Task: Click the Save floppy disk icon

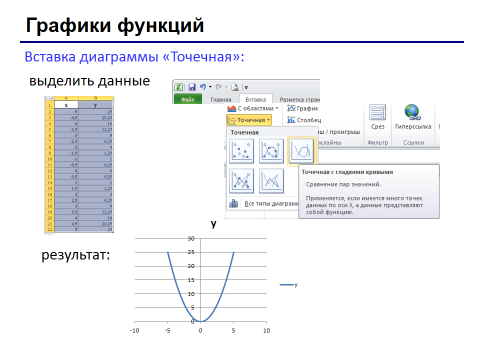Action: [x=192, y=87]
